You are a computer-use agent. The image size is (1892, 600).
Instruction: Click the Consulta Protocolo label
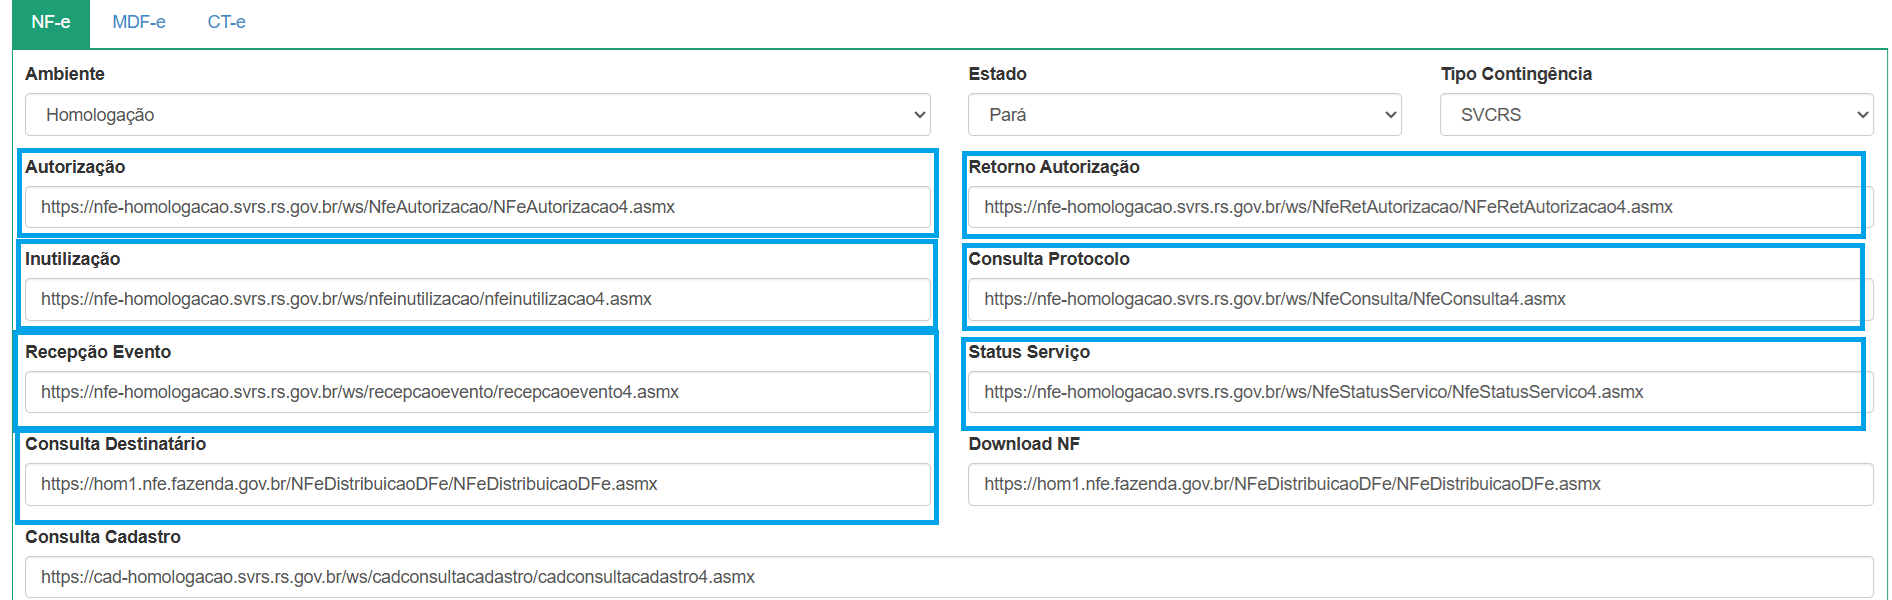(1049, 259)
